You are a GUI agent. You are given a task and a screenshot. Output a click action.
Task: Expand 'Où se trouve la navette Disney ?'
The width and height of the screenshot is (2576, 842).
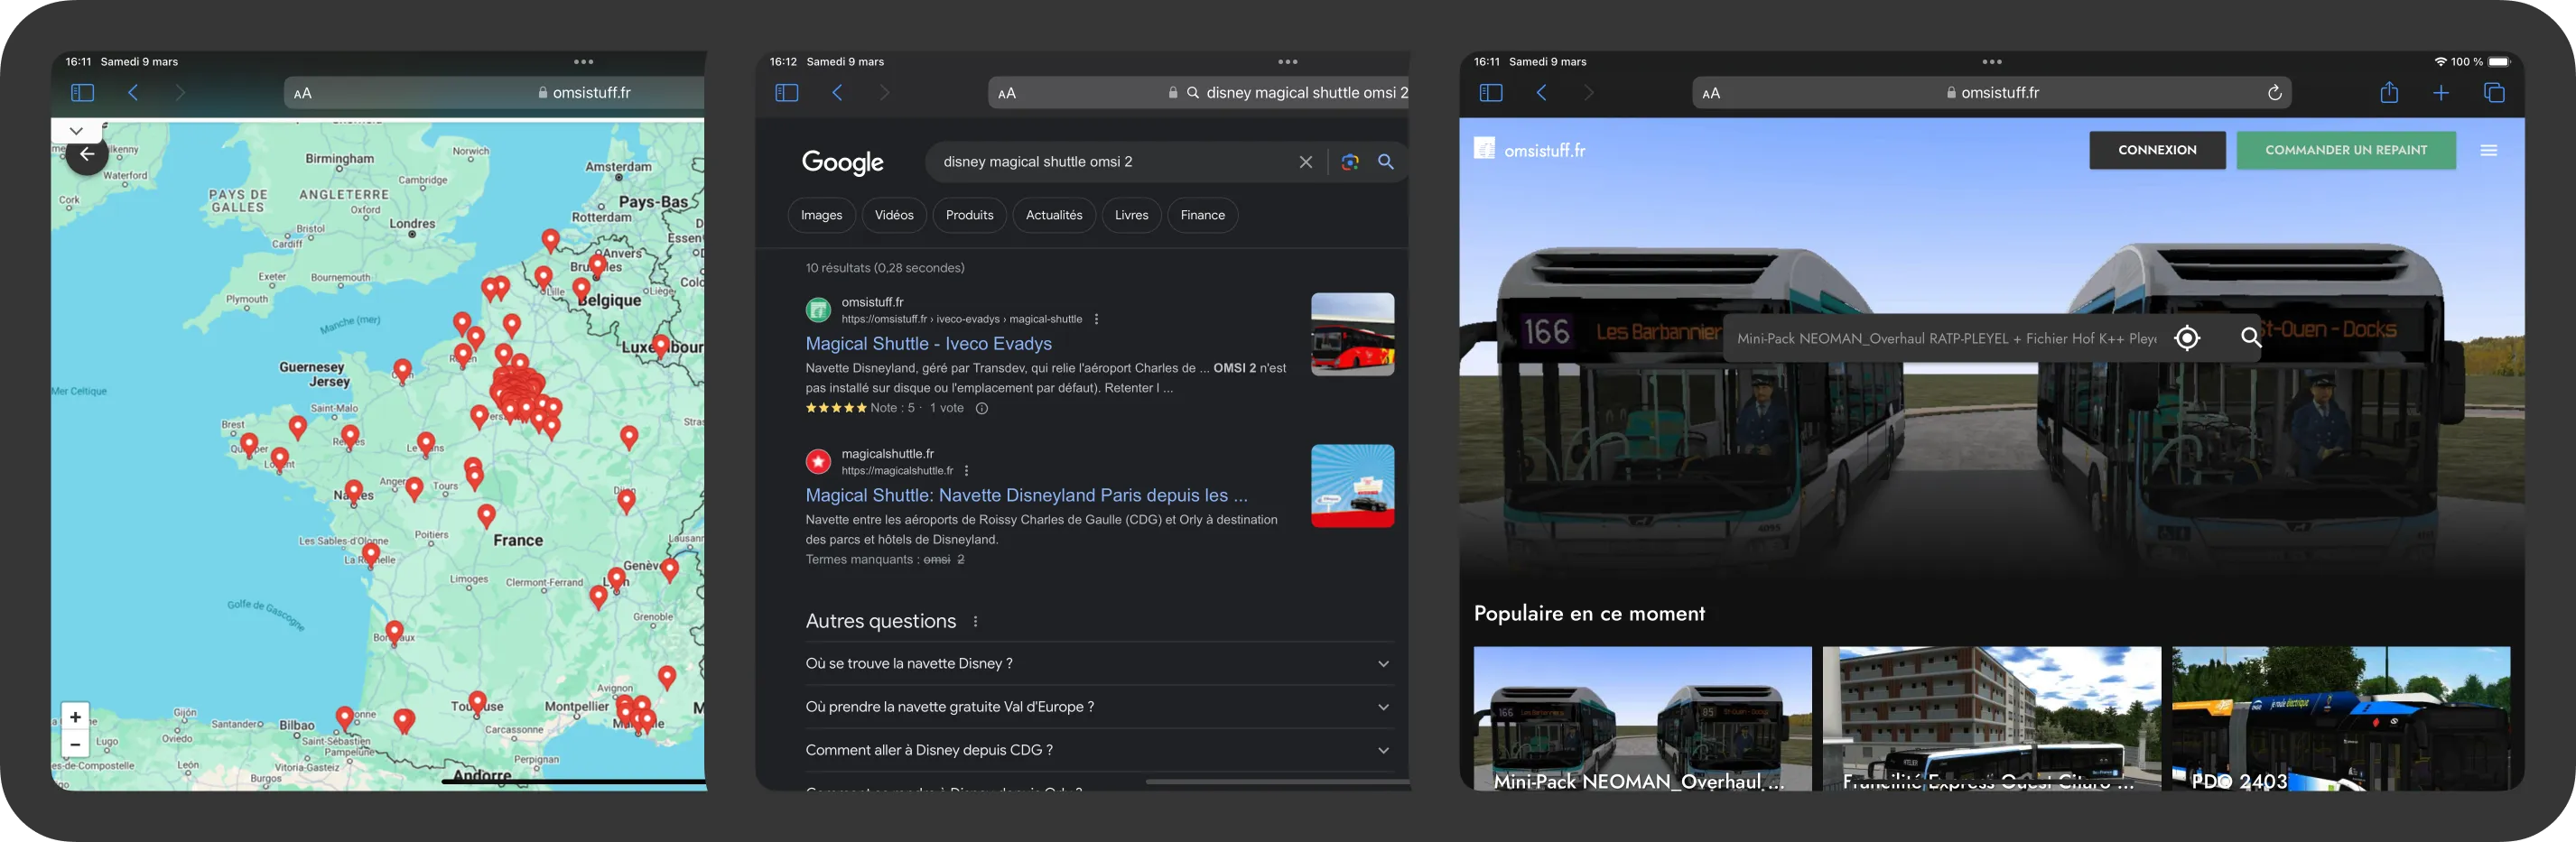pyautogui.click(x=1383, y=664)
